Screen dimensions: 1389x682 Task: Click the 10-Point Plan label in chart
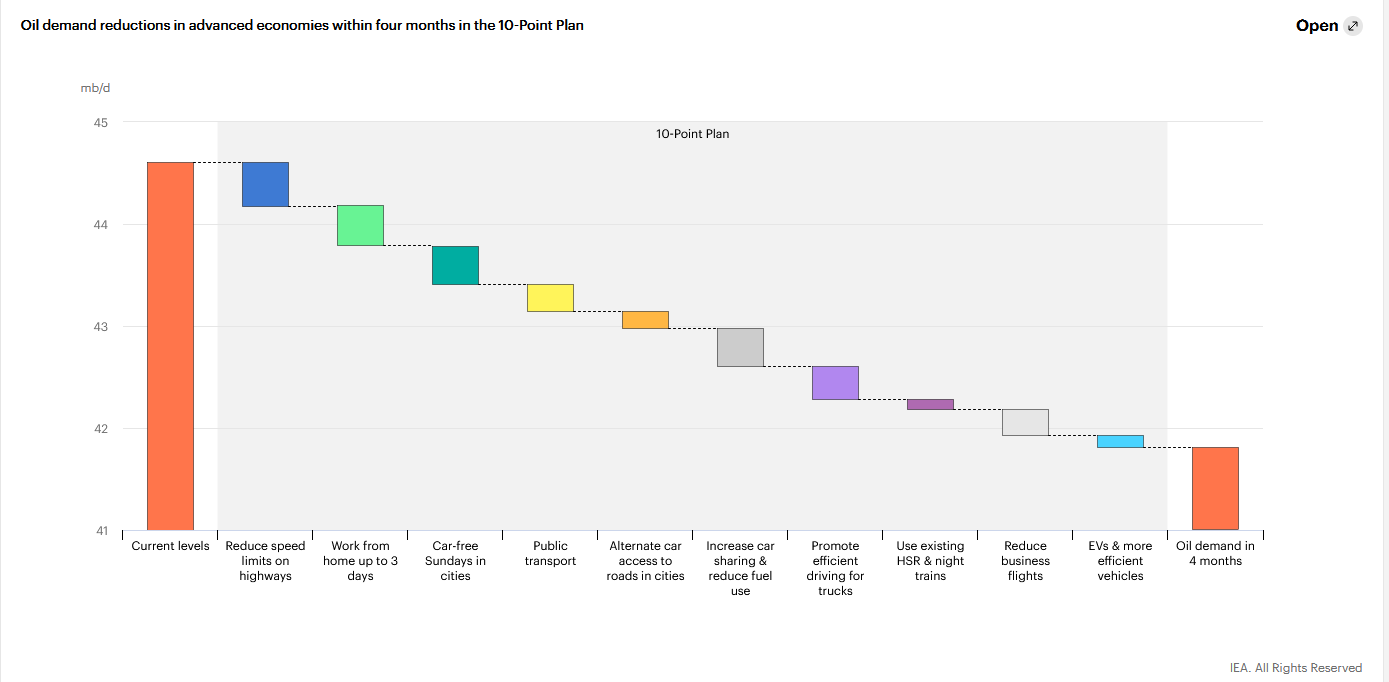click(692, 134)
